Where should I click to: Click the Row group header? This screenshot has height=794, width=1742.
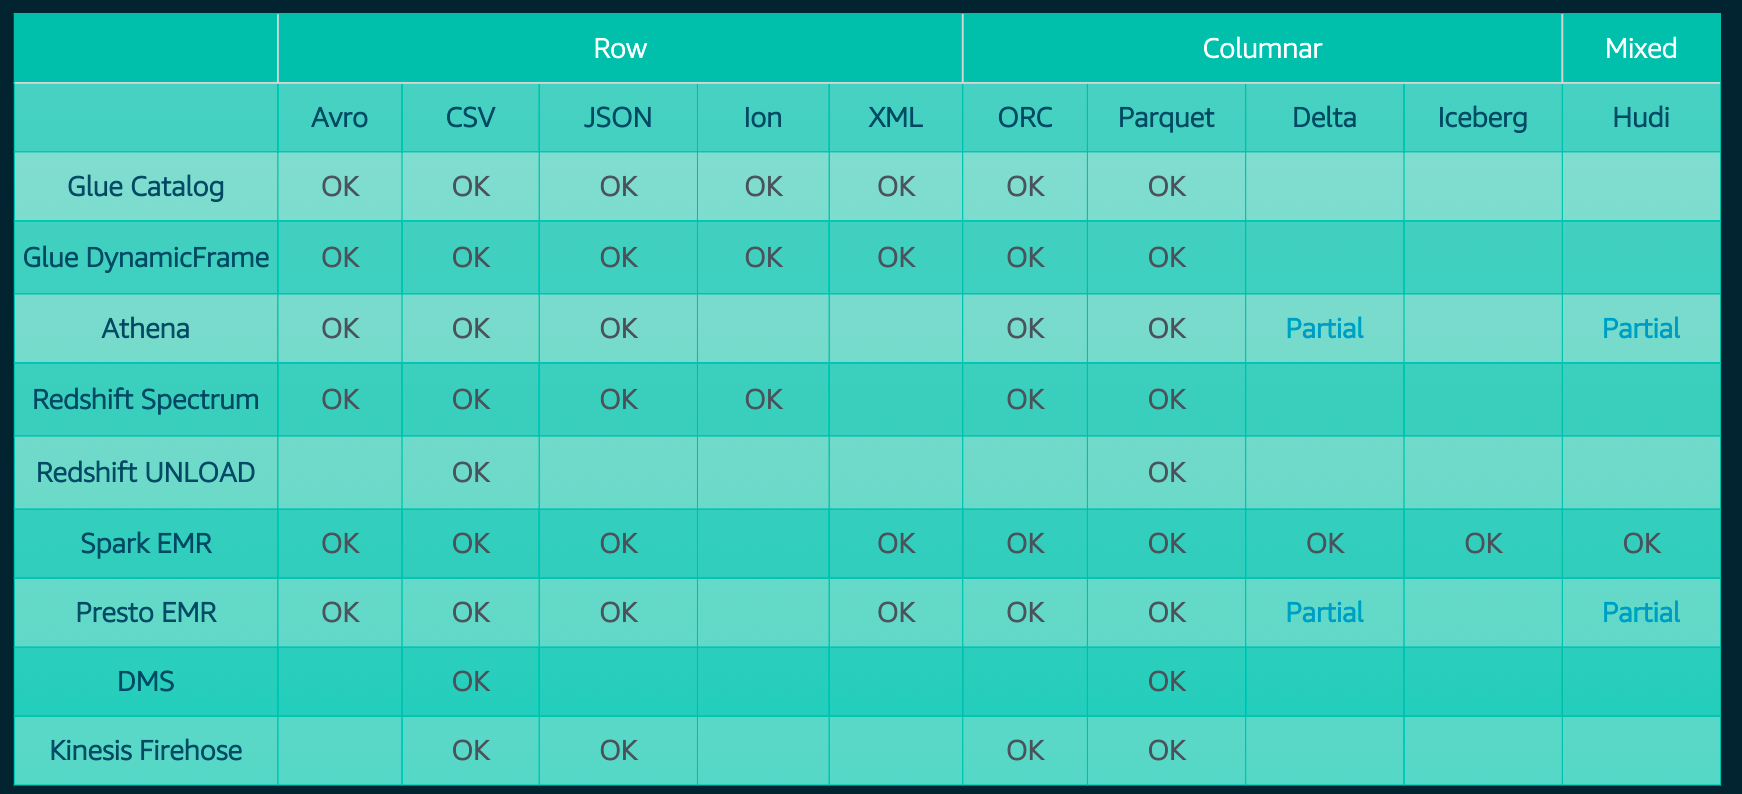(620, 48)
